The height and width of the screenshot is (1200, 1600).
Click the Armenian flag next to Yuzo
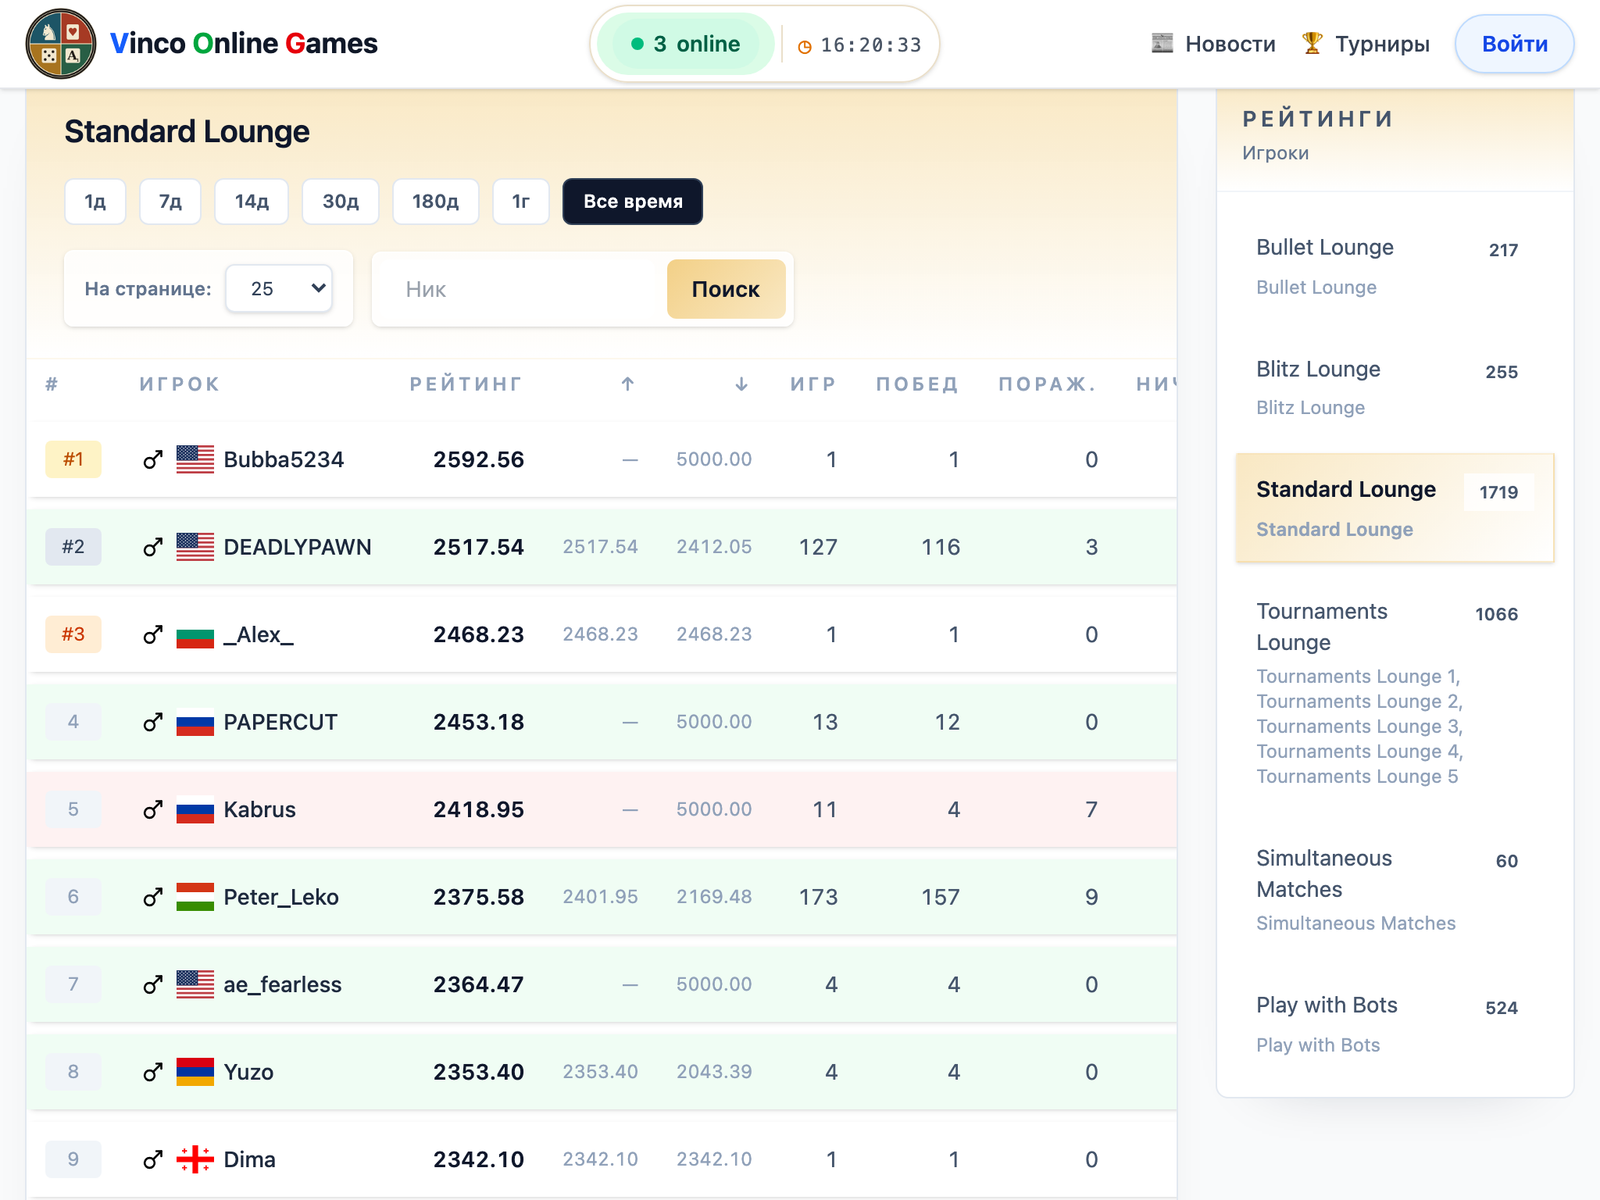pyautogui.click(x=195, y=1072)
